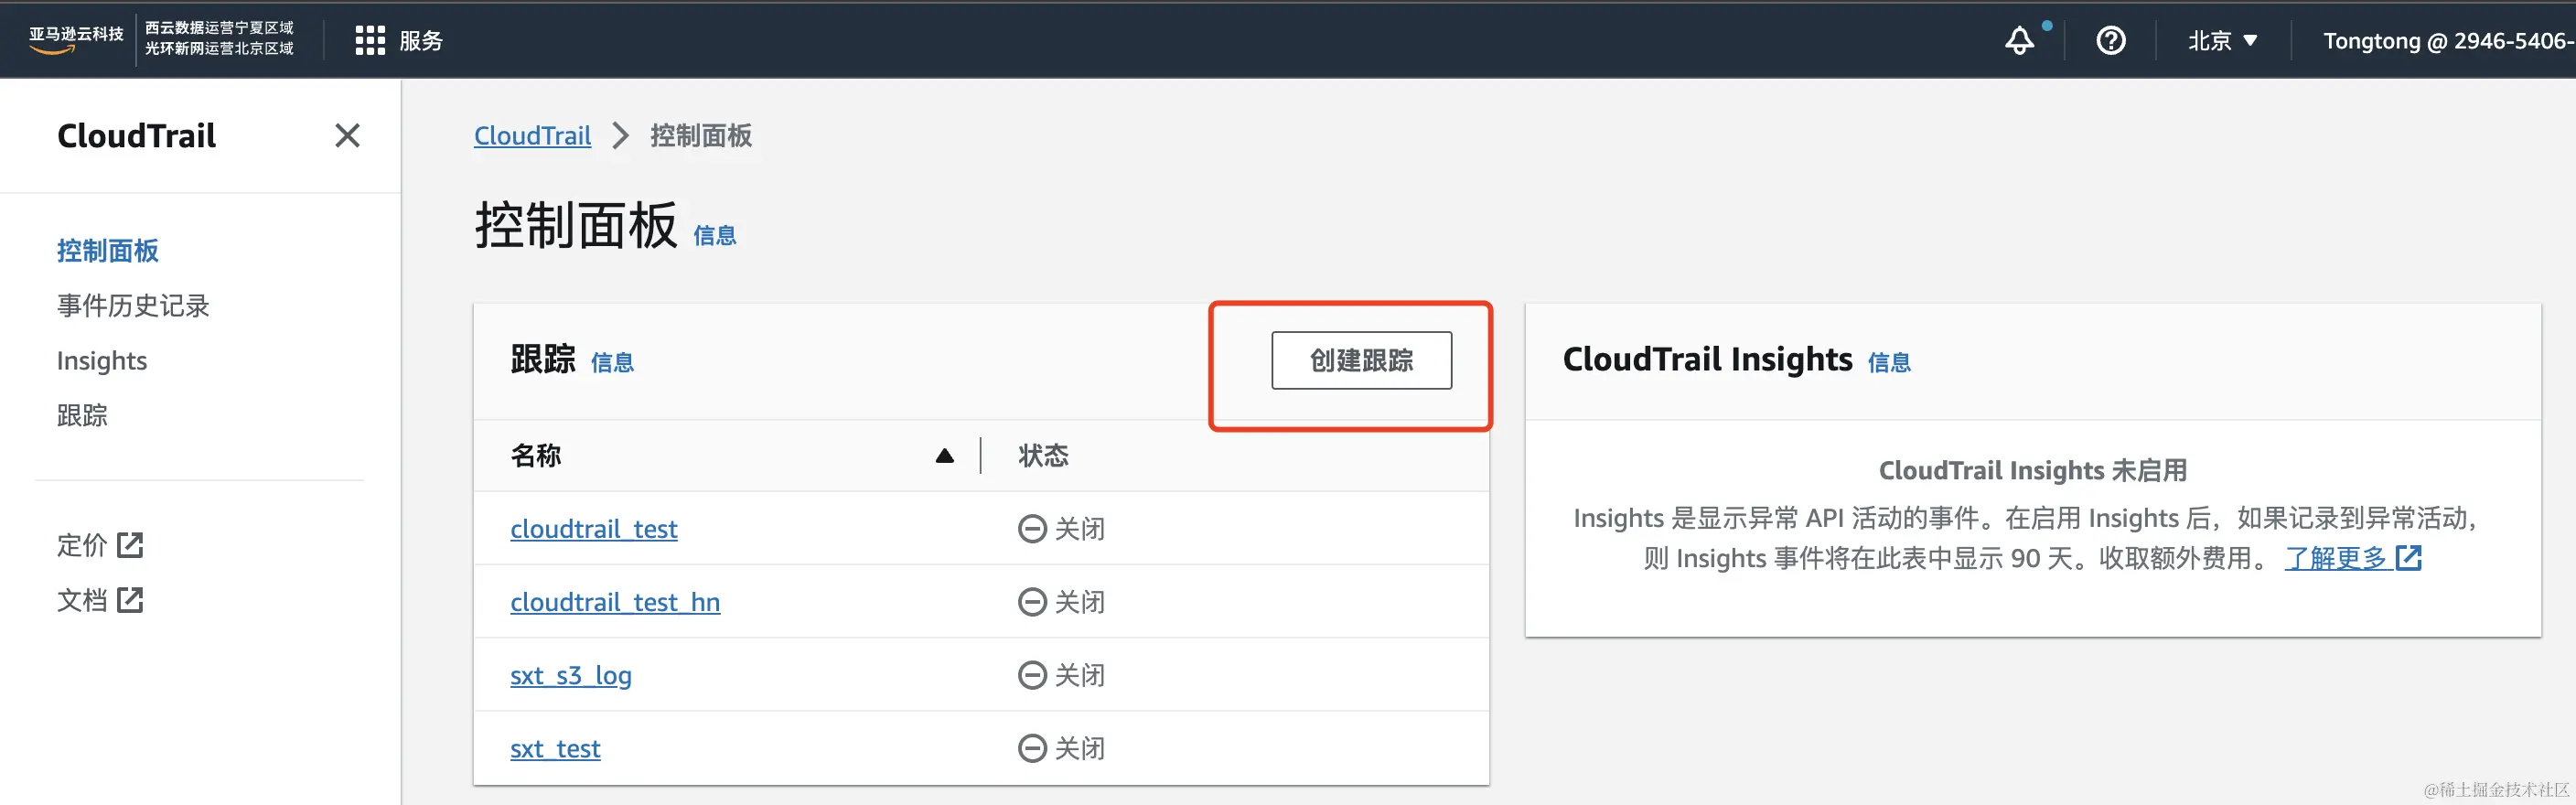The width and height of the screenshot is (2576, 805).
Task: Close the CloudTrail sidebar panel
Action: point(347,135)
